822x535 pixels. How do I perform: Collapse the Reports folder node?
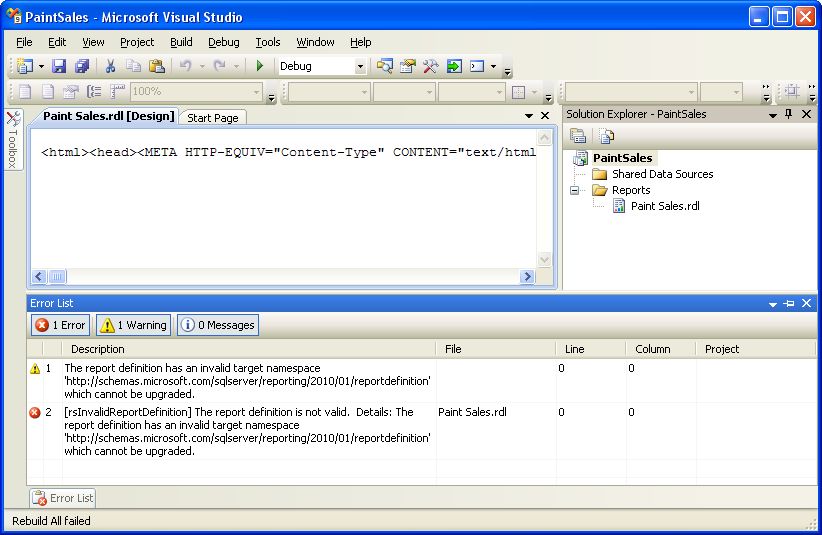point(575,190)
